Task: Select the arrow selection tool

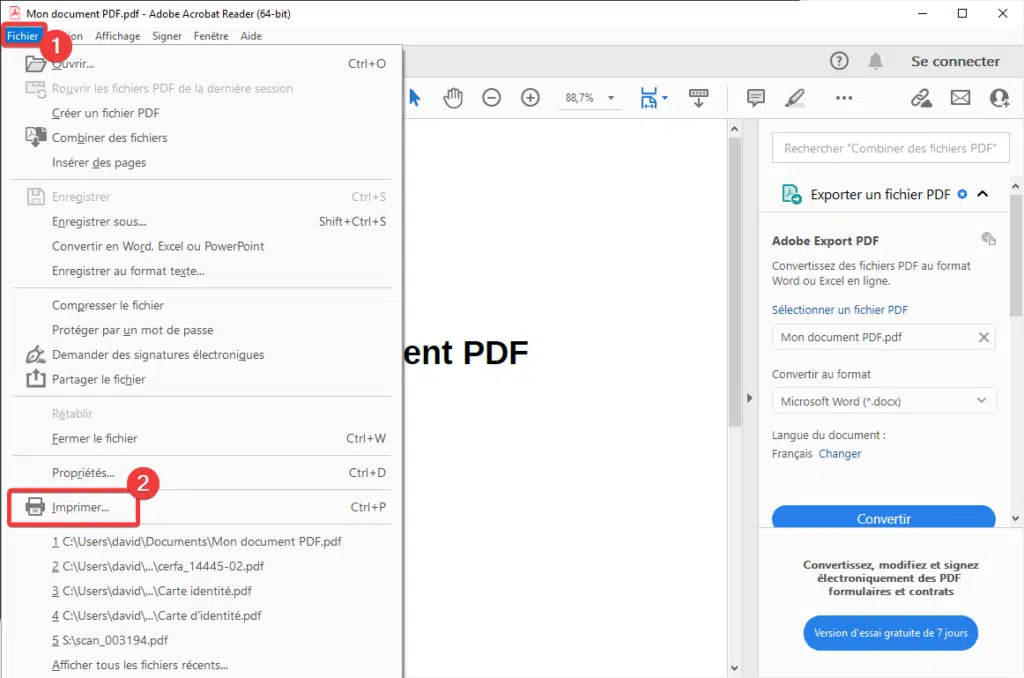Action: point(415,98)
